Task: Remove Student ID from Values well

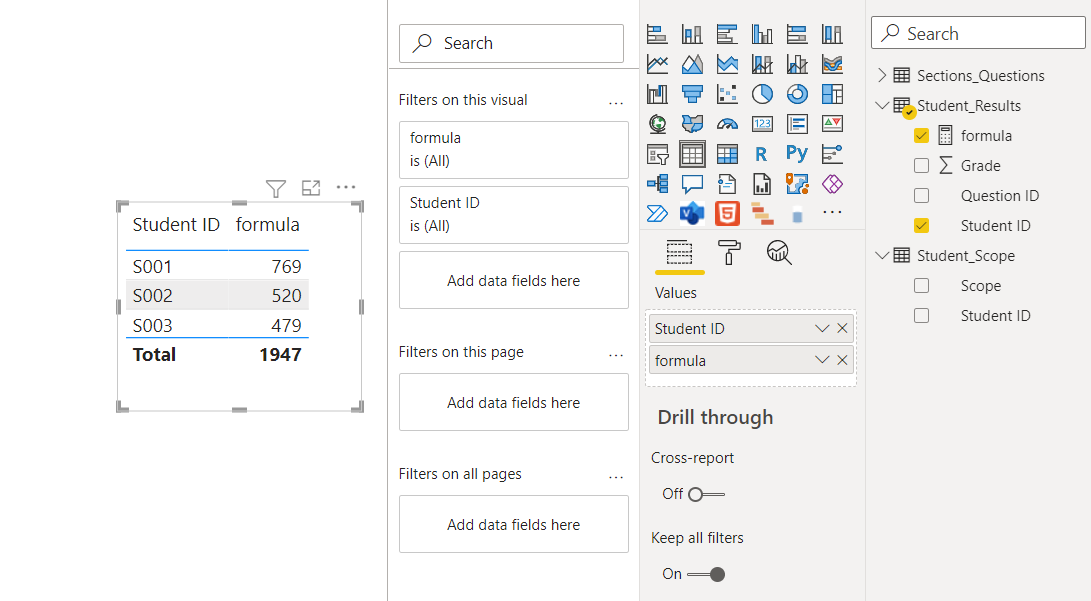Action: 842,328
